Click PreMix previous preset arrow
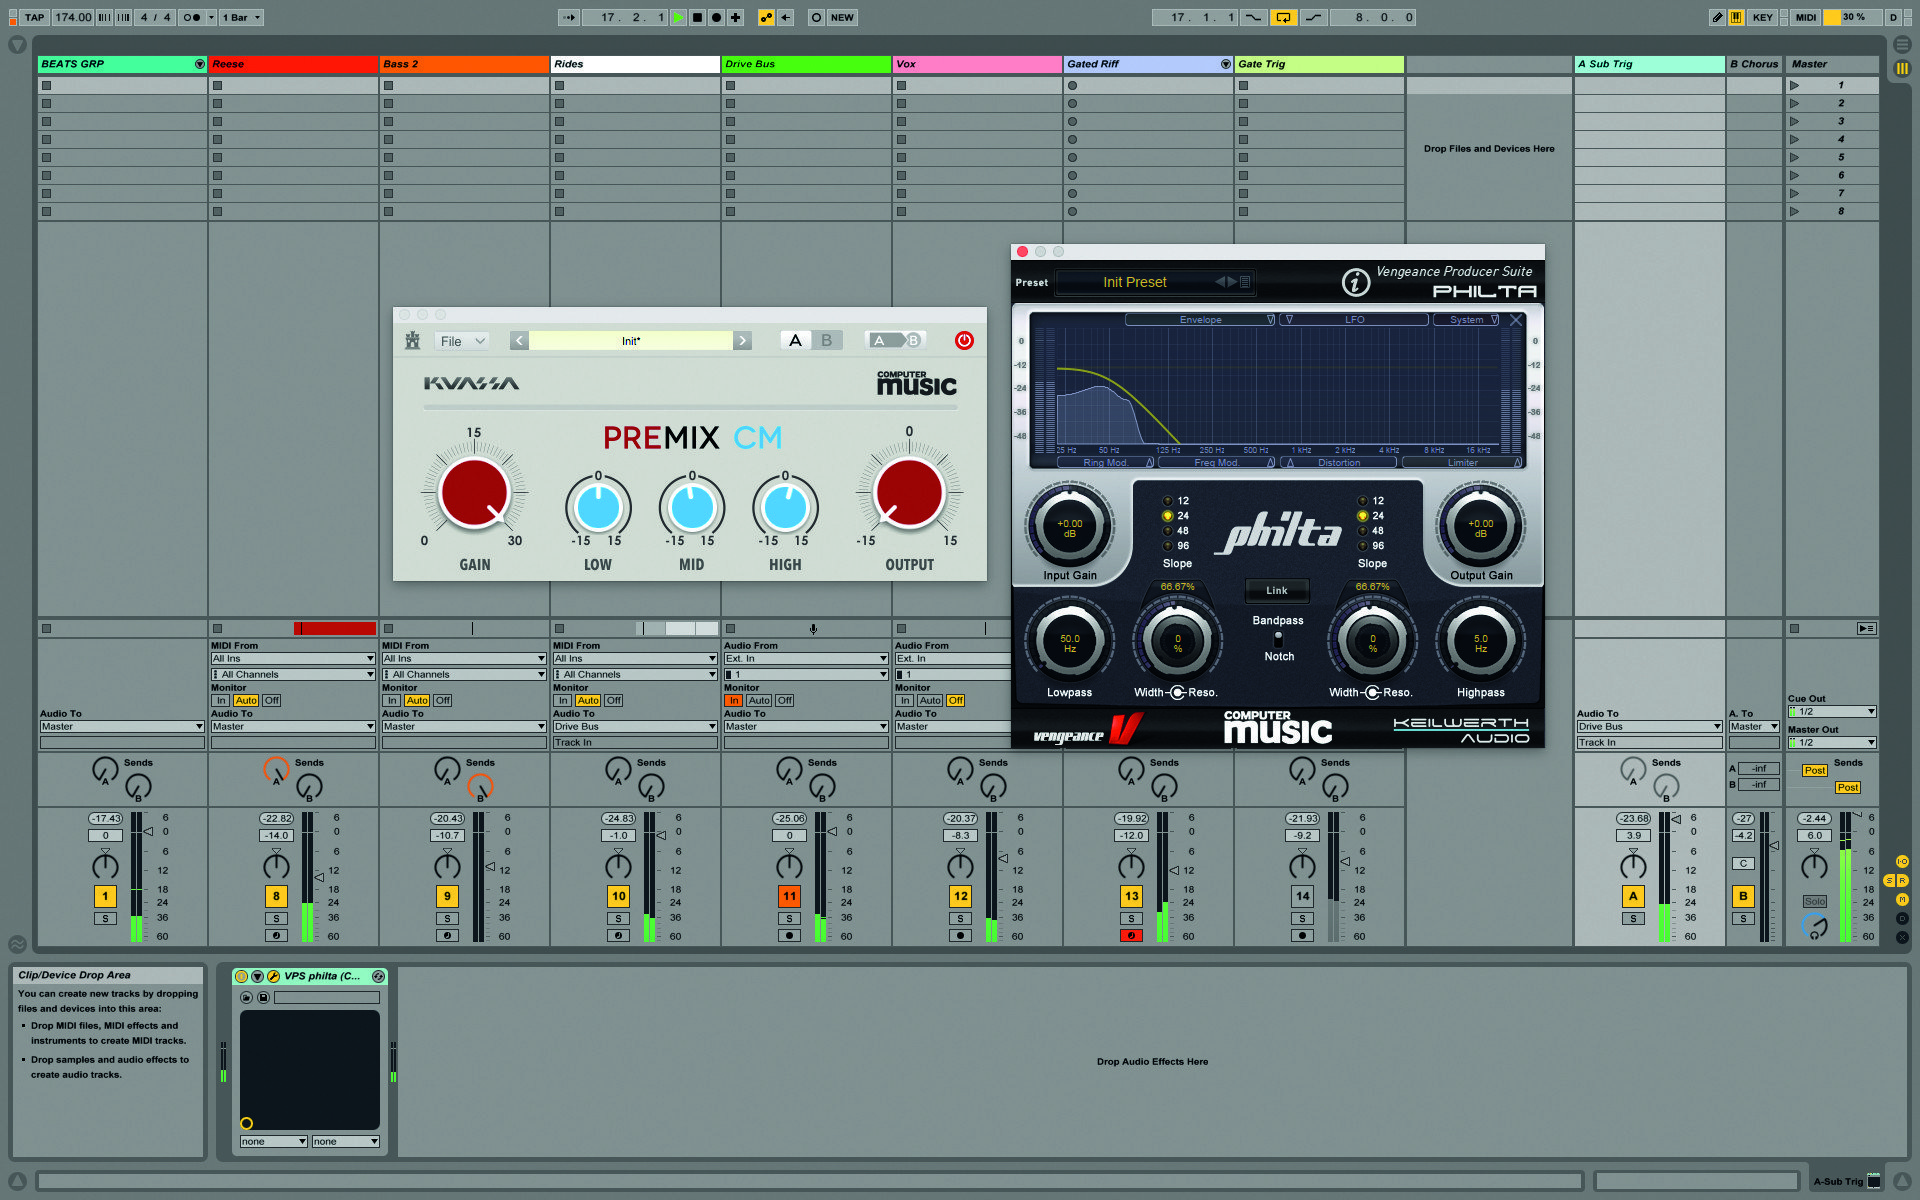1920x1200 pixels. (519, 340)
